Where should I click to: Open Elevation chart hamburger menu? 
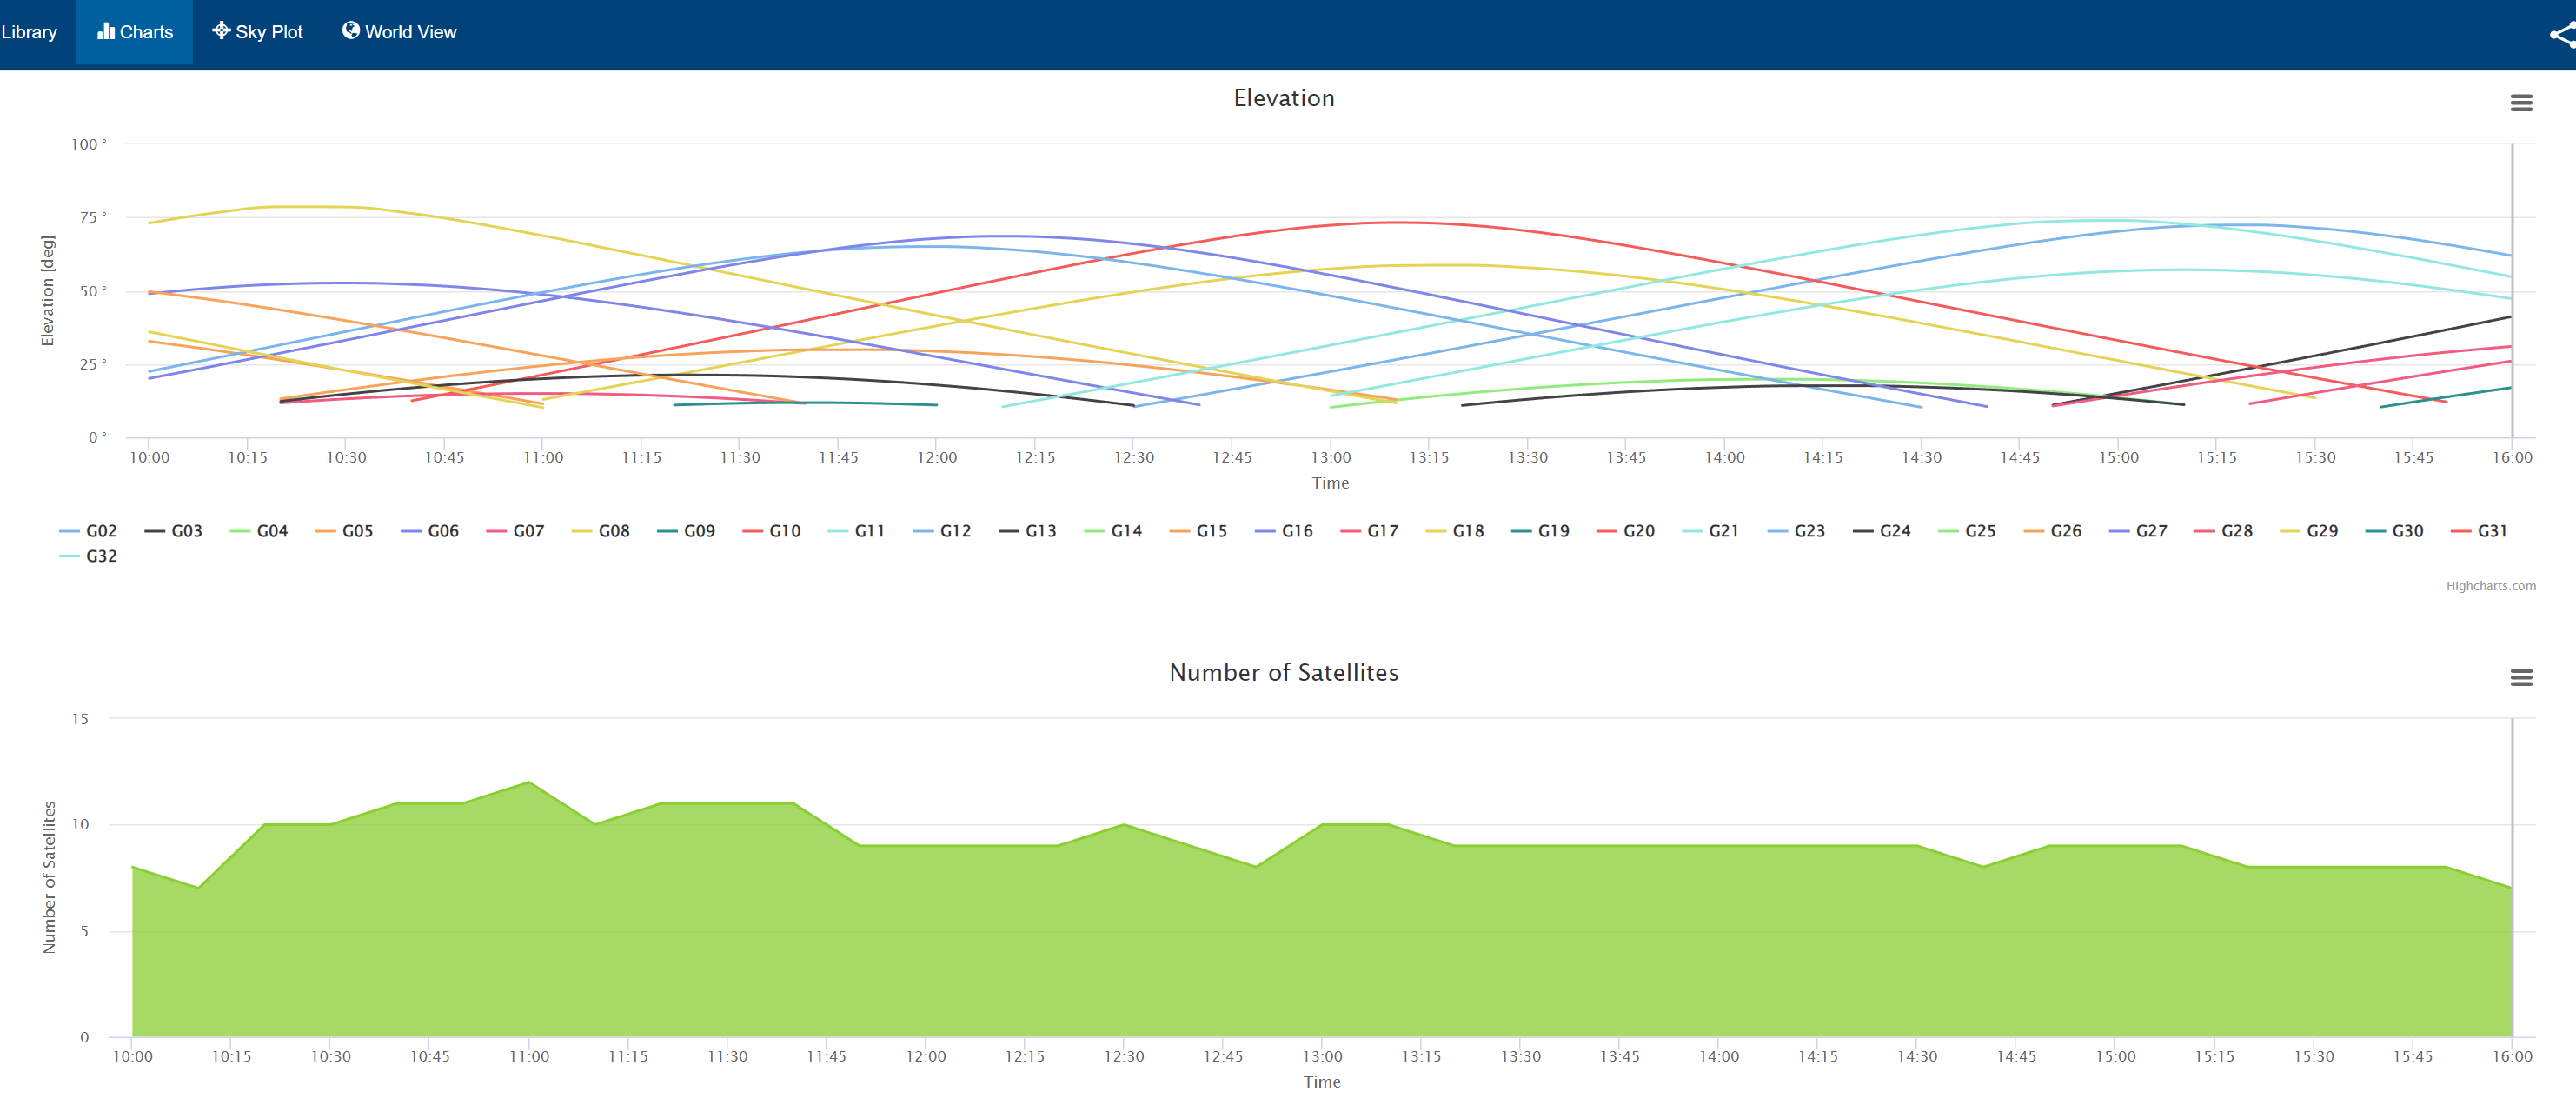coord(2521,103)
